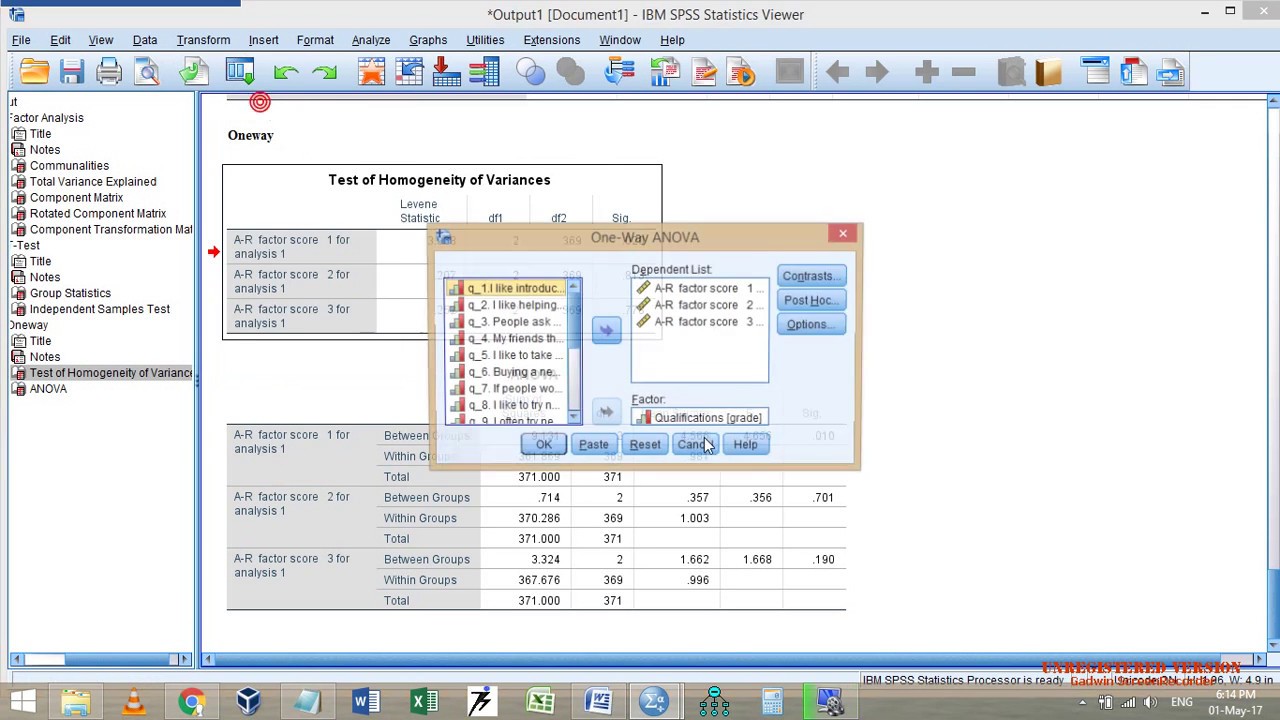This screenshot has height=720, width=1280.
Task: Select 'A-R factor score 2' in Dependent List
Action: 700,305
